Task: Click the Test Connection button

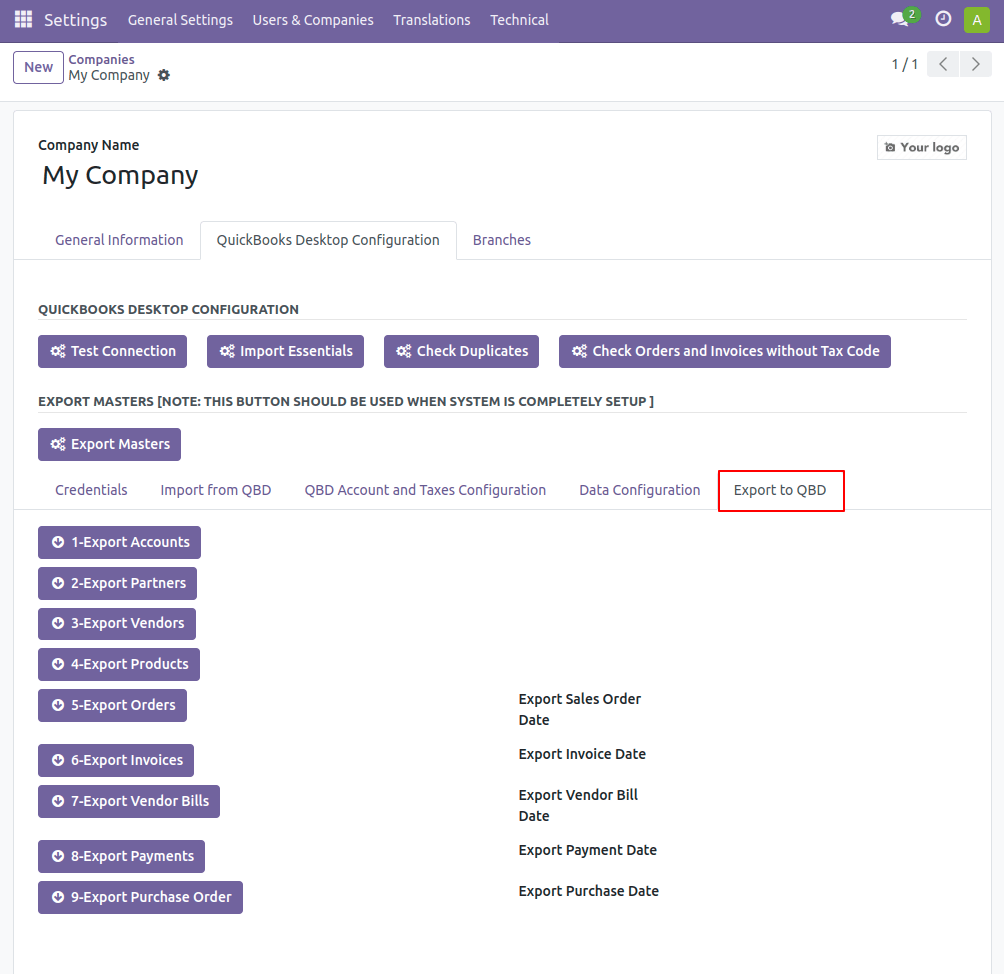Action: click(x=112, y=351)
